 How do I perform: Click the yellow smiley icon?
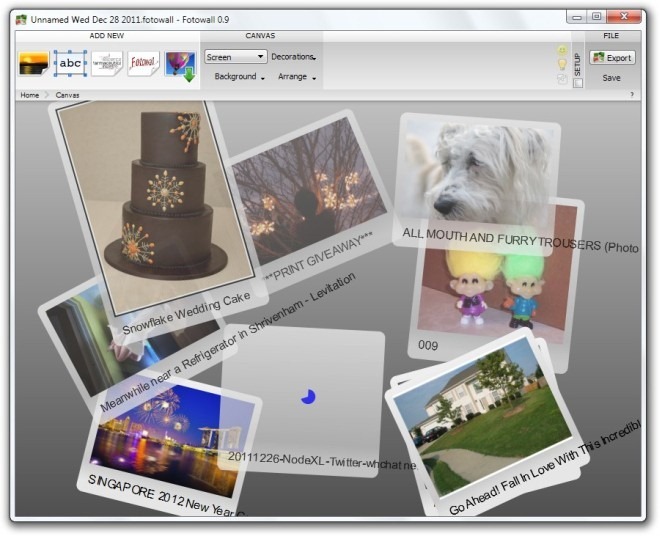click(562, 51)
